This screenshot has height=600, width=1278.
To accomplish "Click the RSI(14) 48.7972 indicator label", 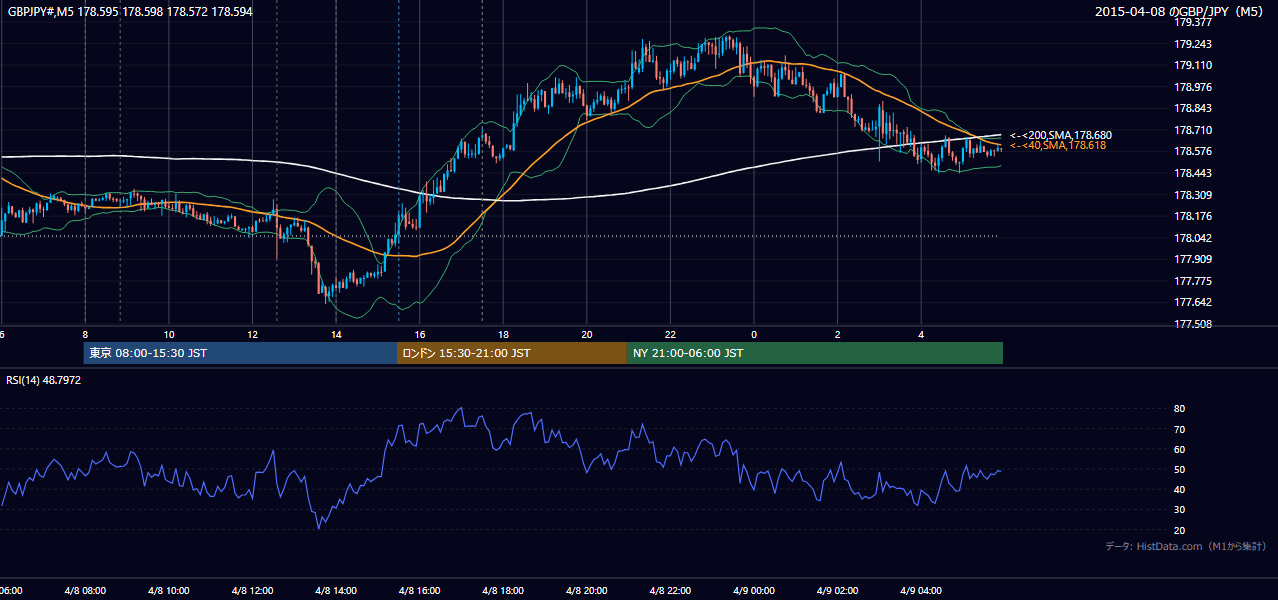I will click(44, 380).
